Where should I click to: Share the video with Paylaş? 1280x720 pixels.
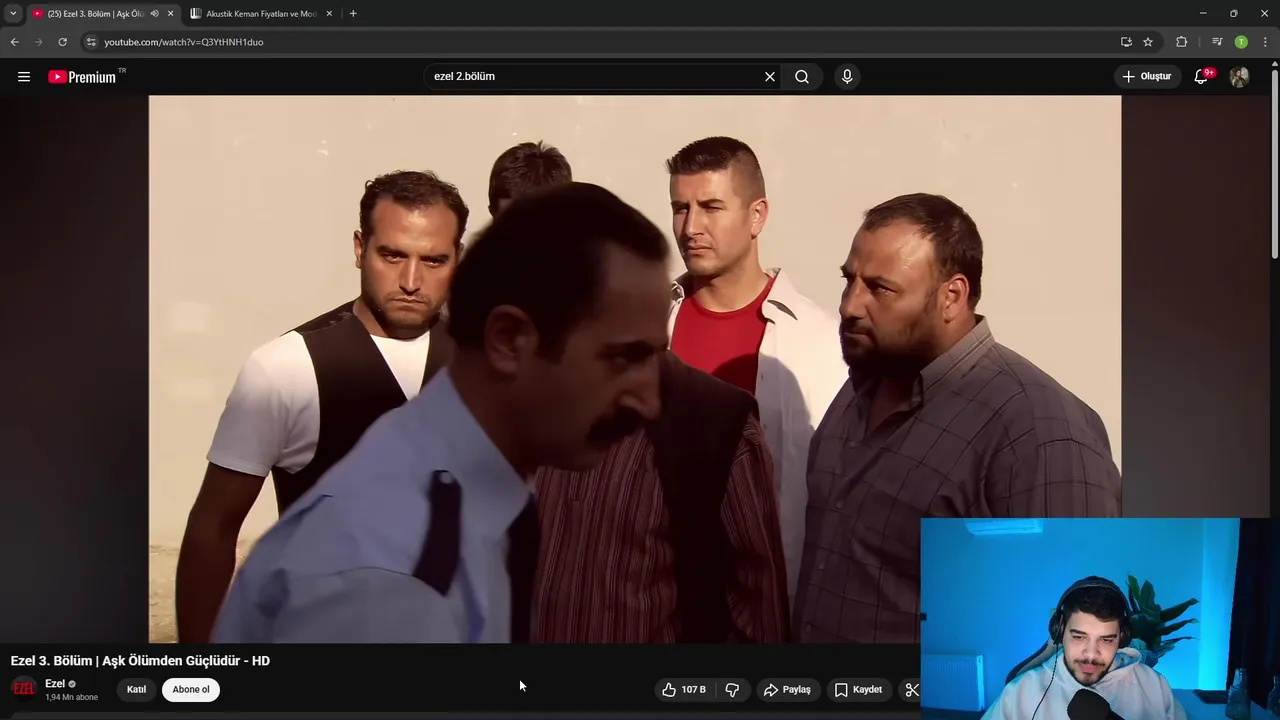point(787,689)
